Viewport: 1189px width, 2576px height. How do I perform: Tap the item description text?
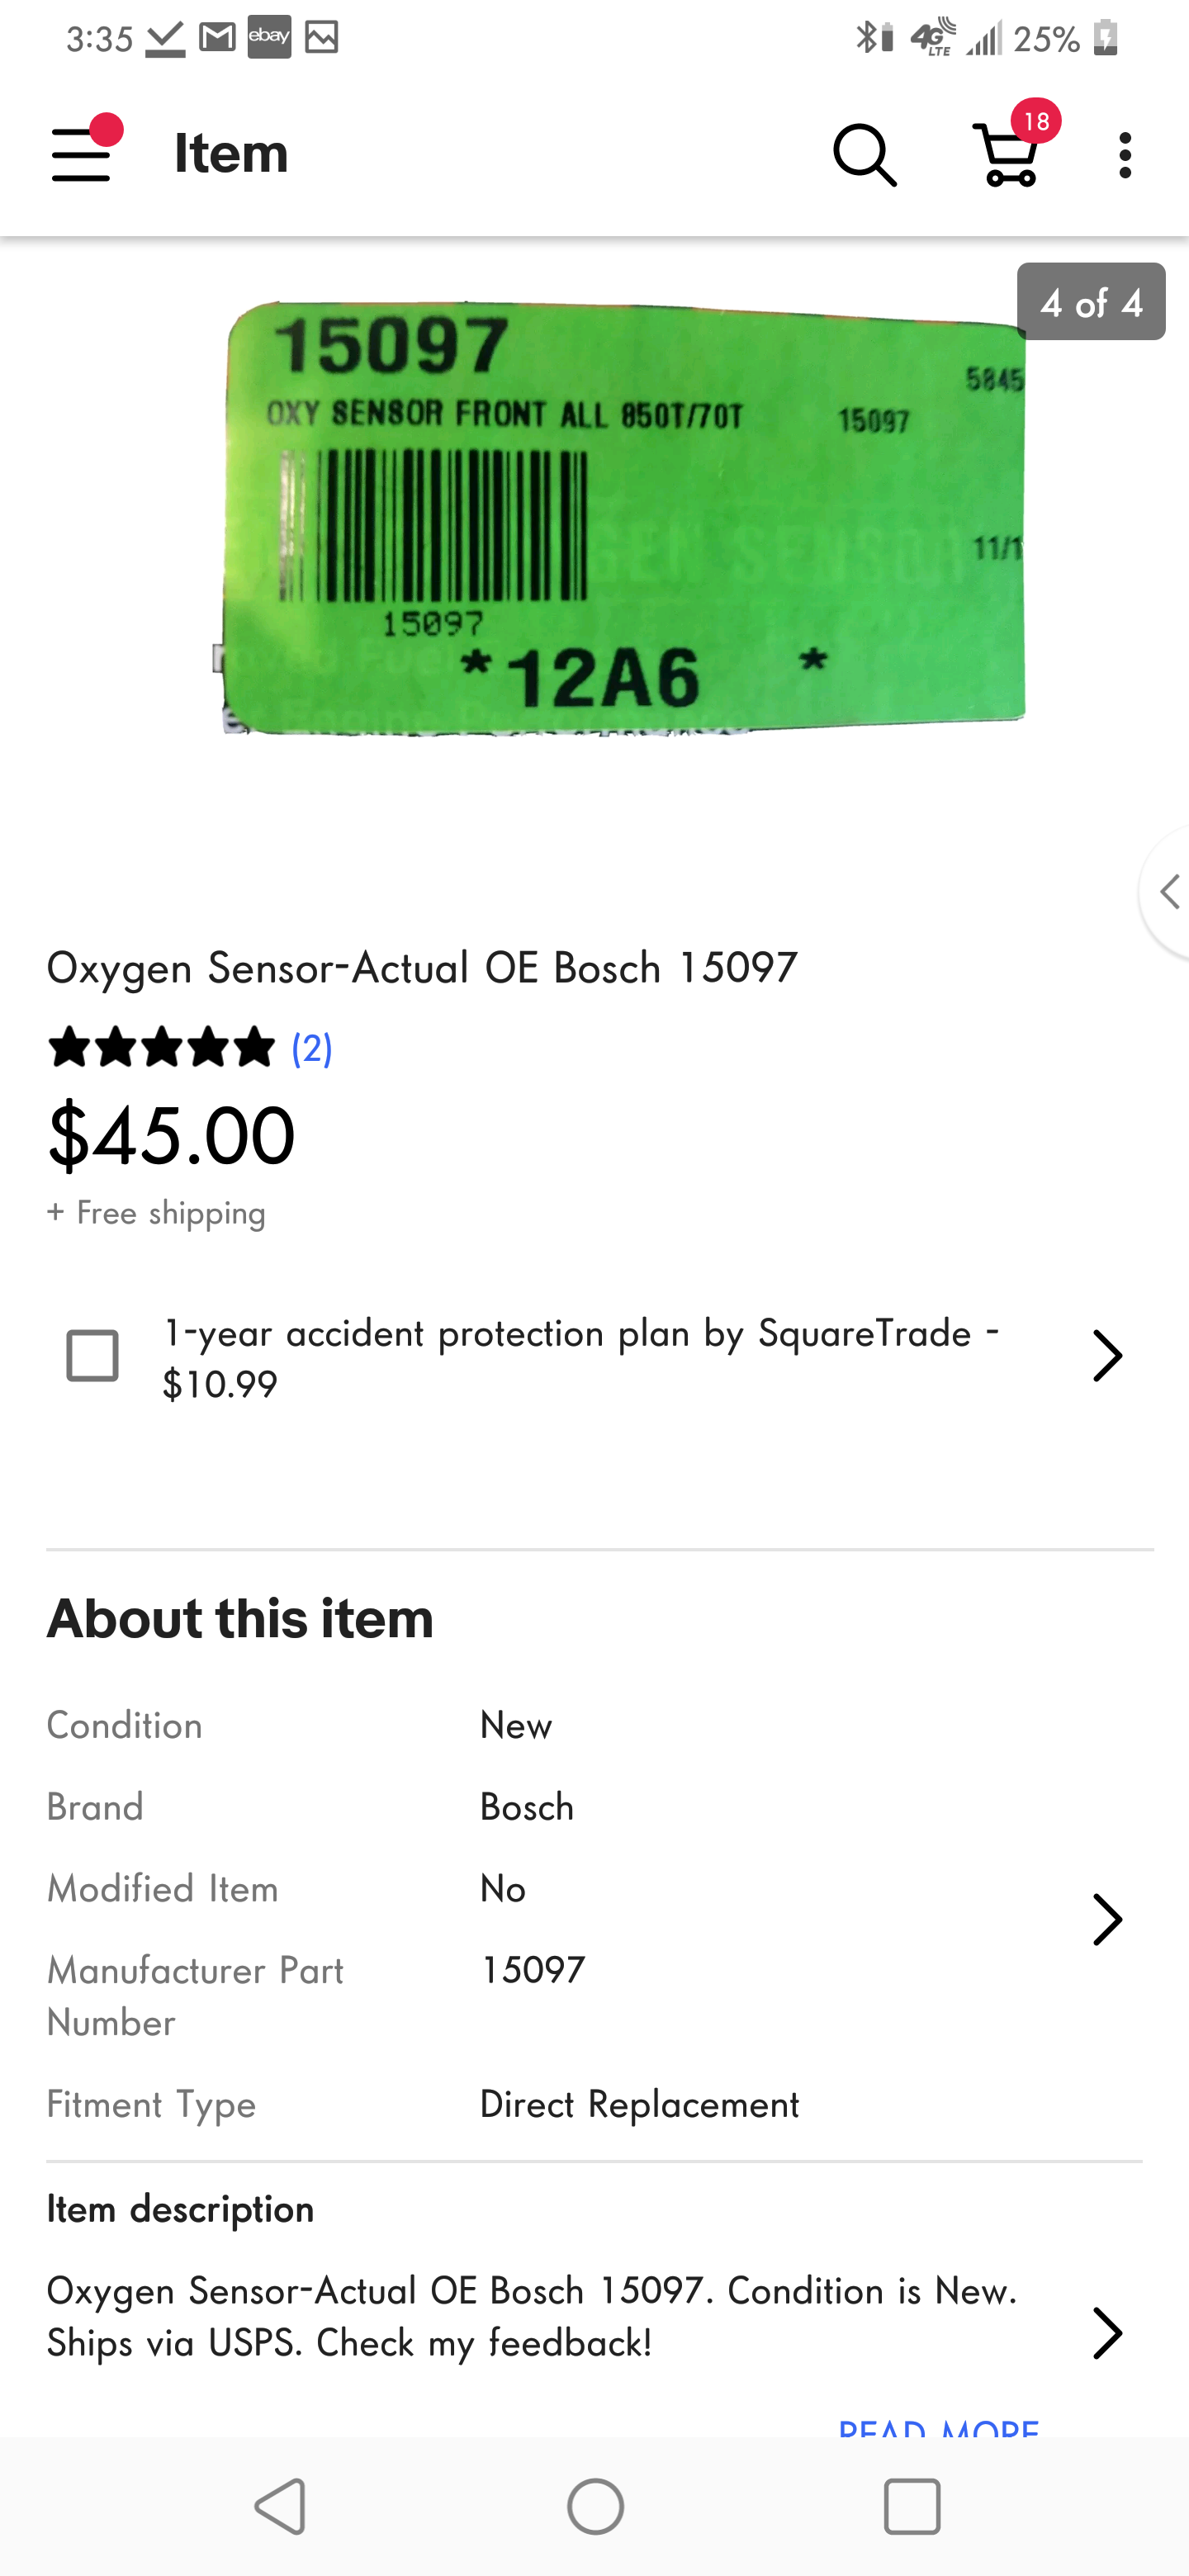pyautogui.click(x=531, y=2316)
